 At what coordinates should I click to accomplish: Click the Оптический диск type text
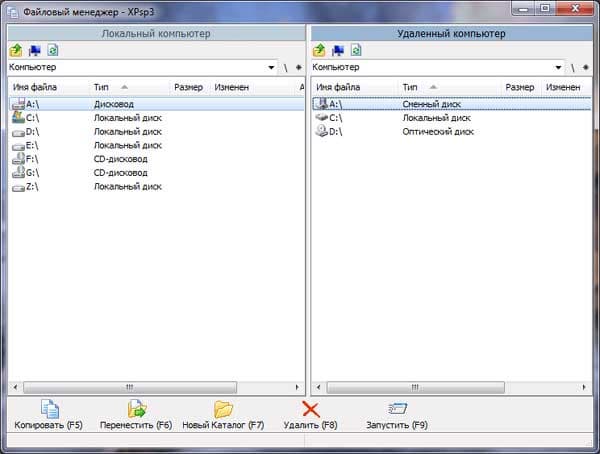(438, 132)
